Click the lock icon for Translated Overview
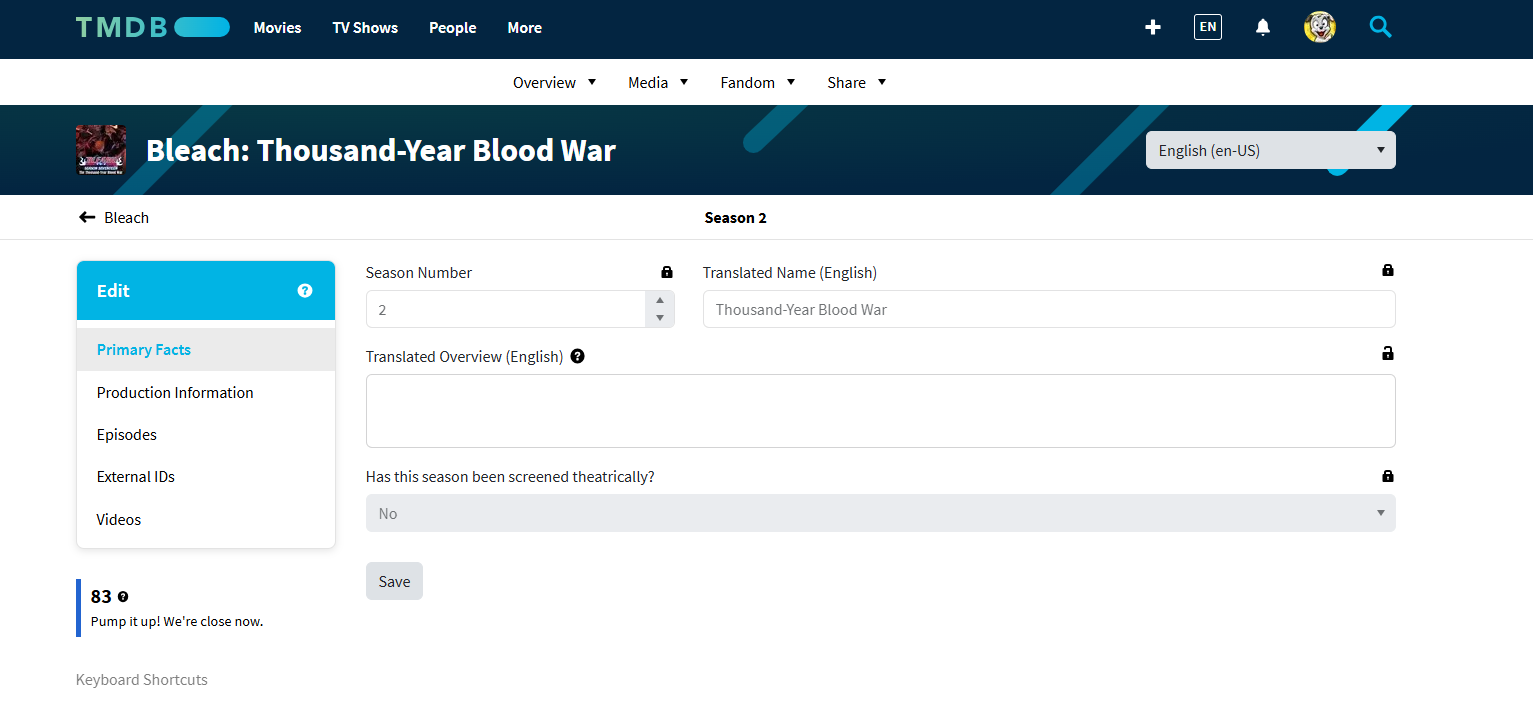The width and height of the screenshot is (1533, 712). [1388, 353]
